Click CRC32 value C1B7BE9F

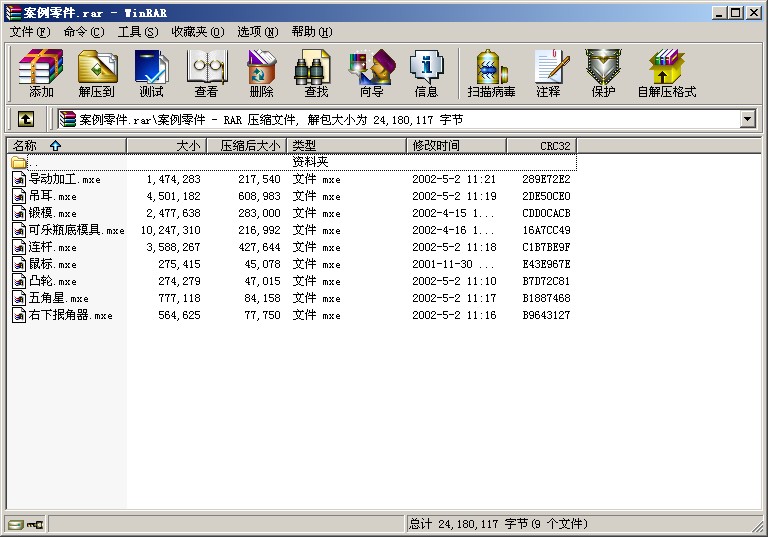[x=546, y=247]
